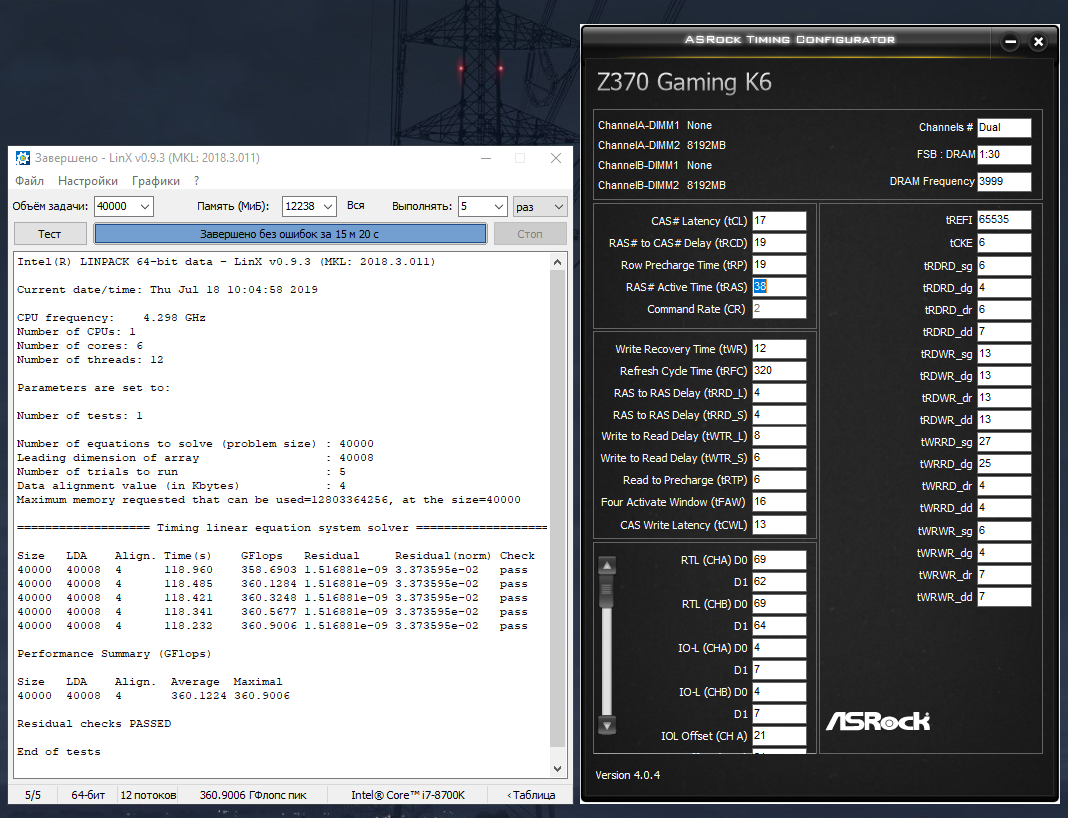Click the tRCD value field
The image size is (1068, 818).
pos(779,242)
